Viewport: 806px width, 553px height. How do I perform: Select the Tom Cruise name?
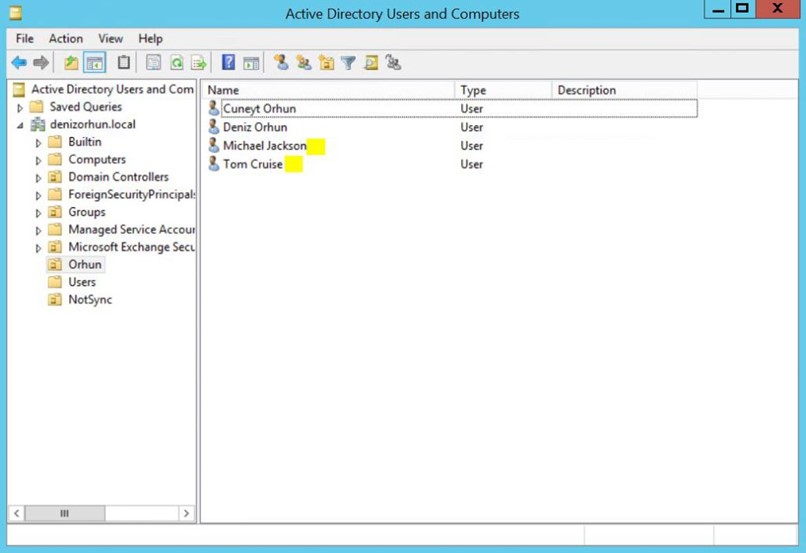(252, 164)
